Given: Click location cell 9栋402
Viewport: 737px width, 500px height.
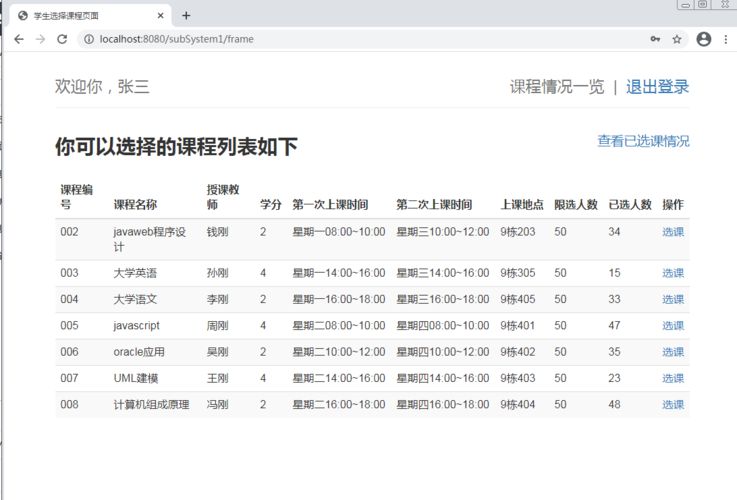Looking at the screenshot, I should [x=517, y=352].
